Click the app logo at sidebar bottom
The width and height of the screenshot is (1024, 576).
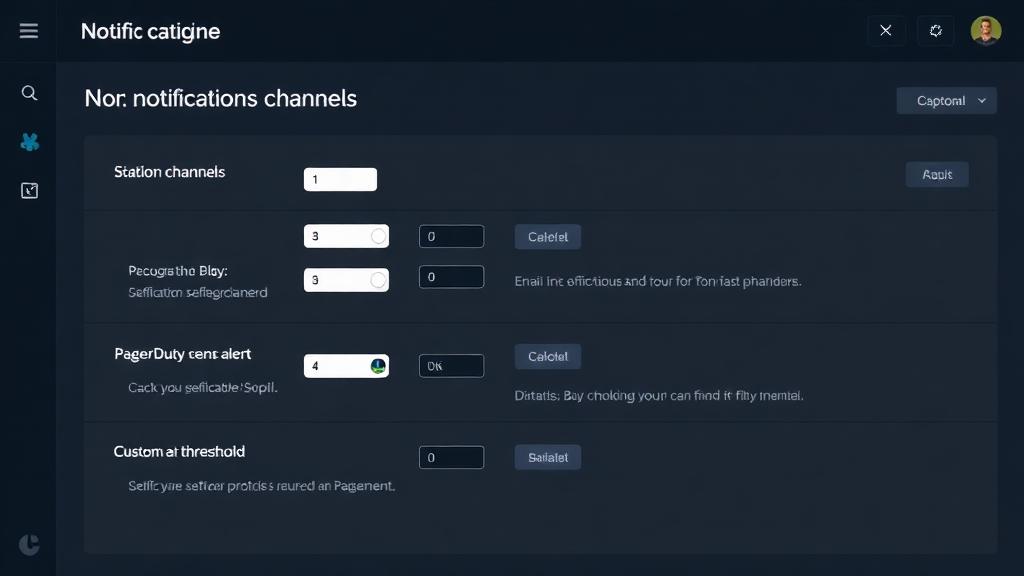29,545
